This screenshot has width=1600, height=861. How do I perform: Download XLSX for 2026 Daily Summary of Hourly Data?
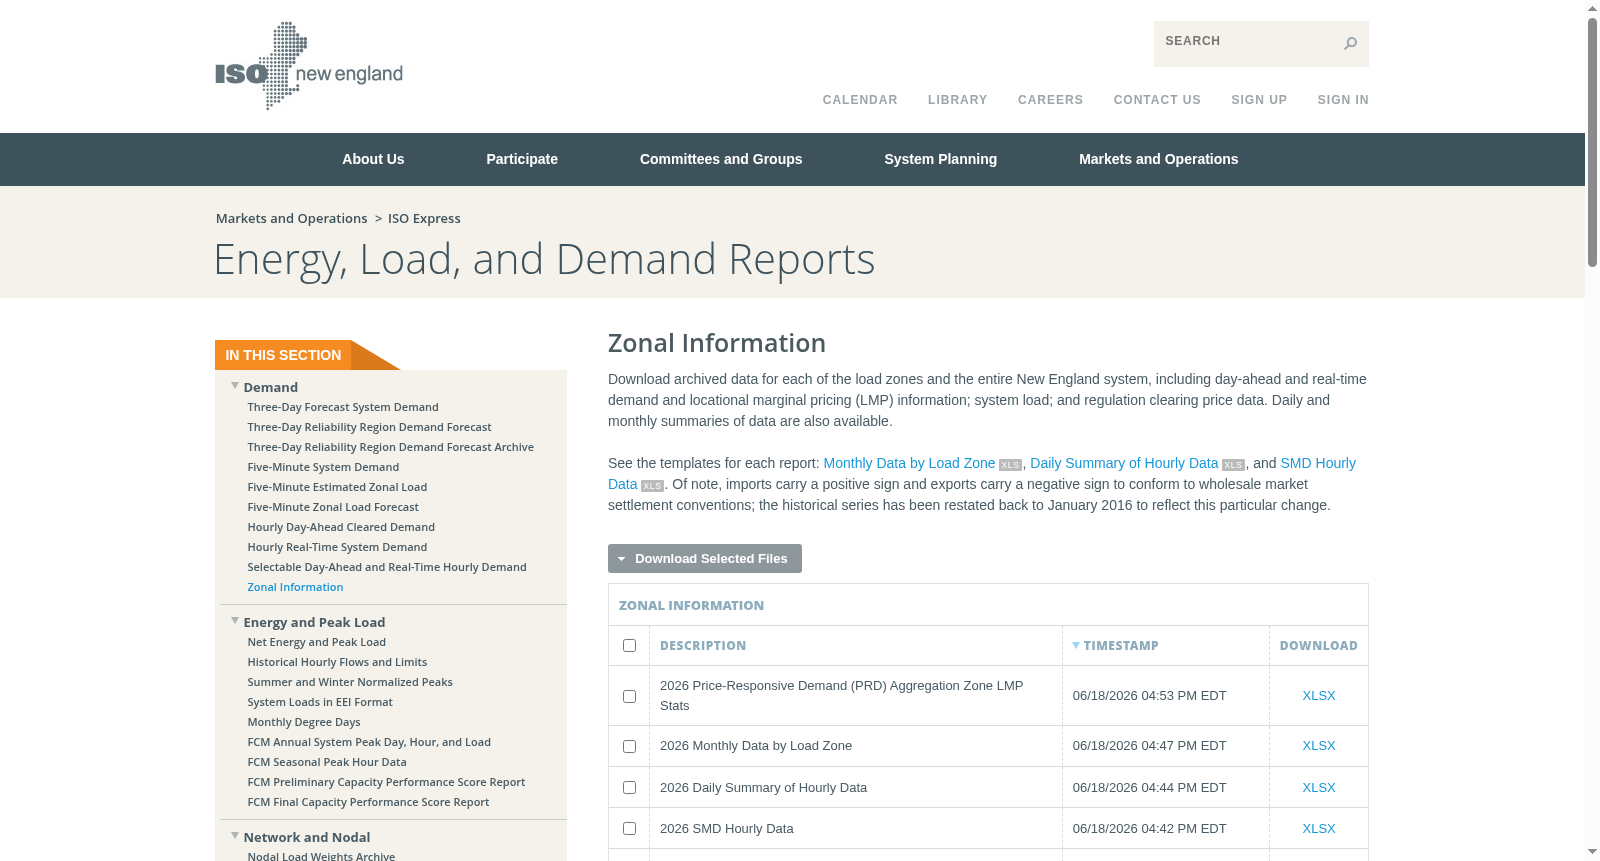pyautogui.click(x=1318, y=788)
